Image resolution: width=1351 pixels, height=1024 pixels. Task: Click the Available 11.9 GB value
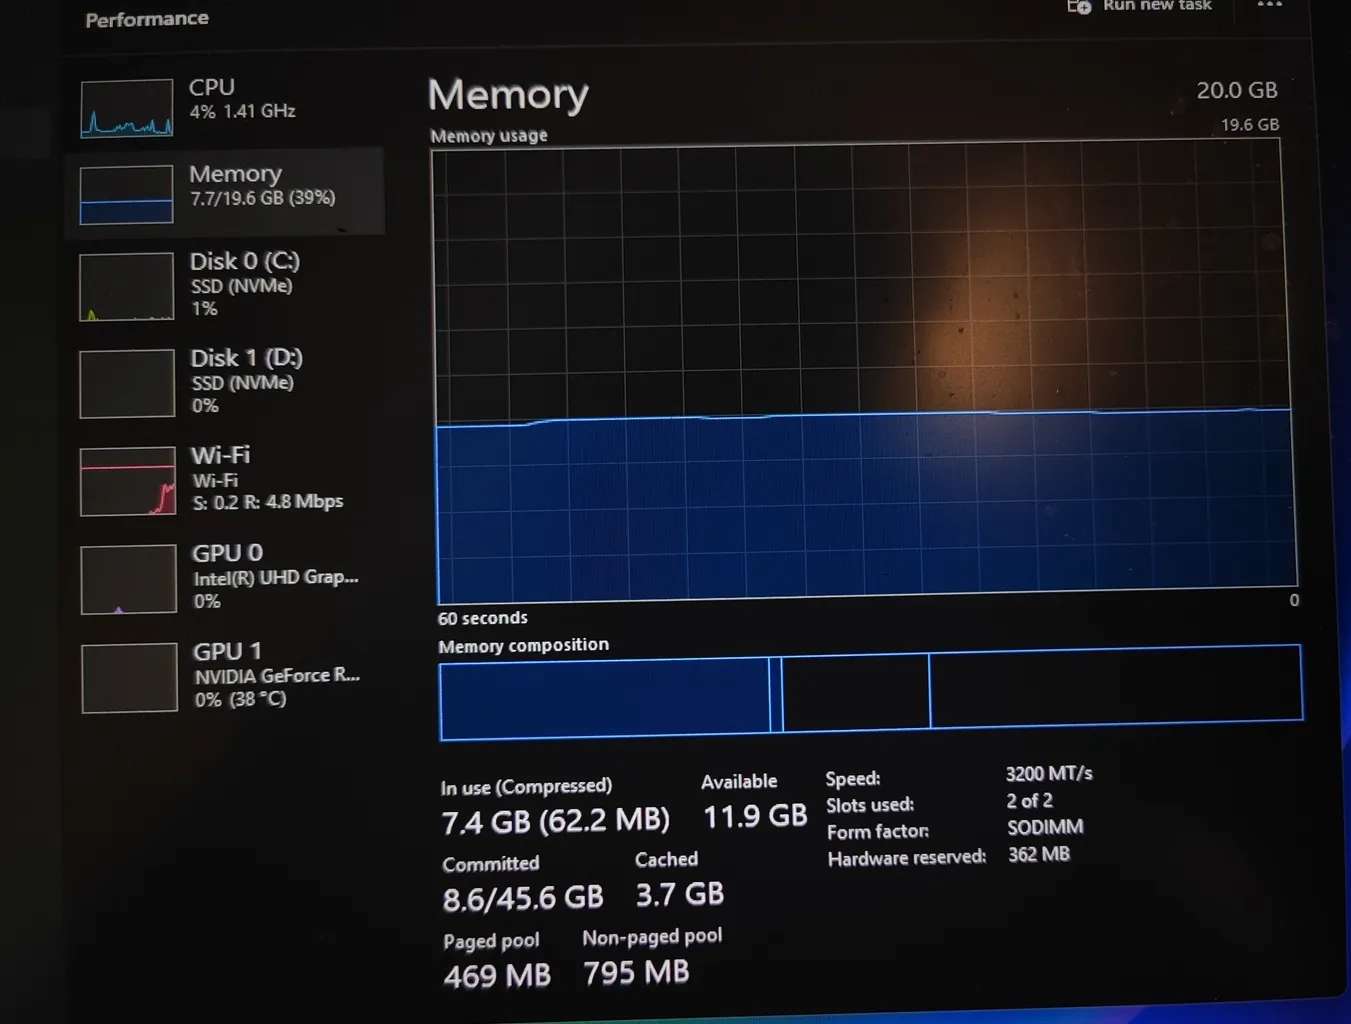coord(755,817)
